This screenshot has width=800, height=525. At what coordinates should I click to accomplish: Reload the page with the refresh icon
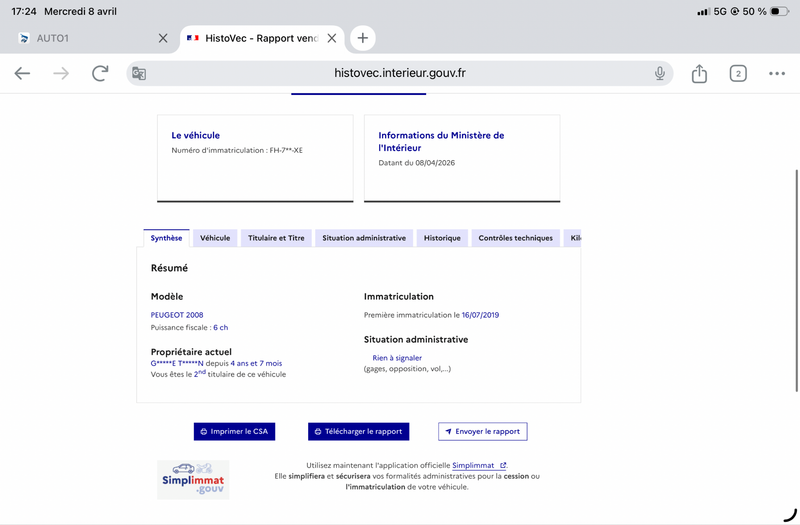pyautogui.click(x=100, y=73)
